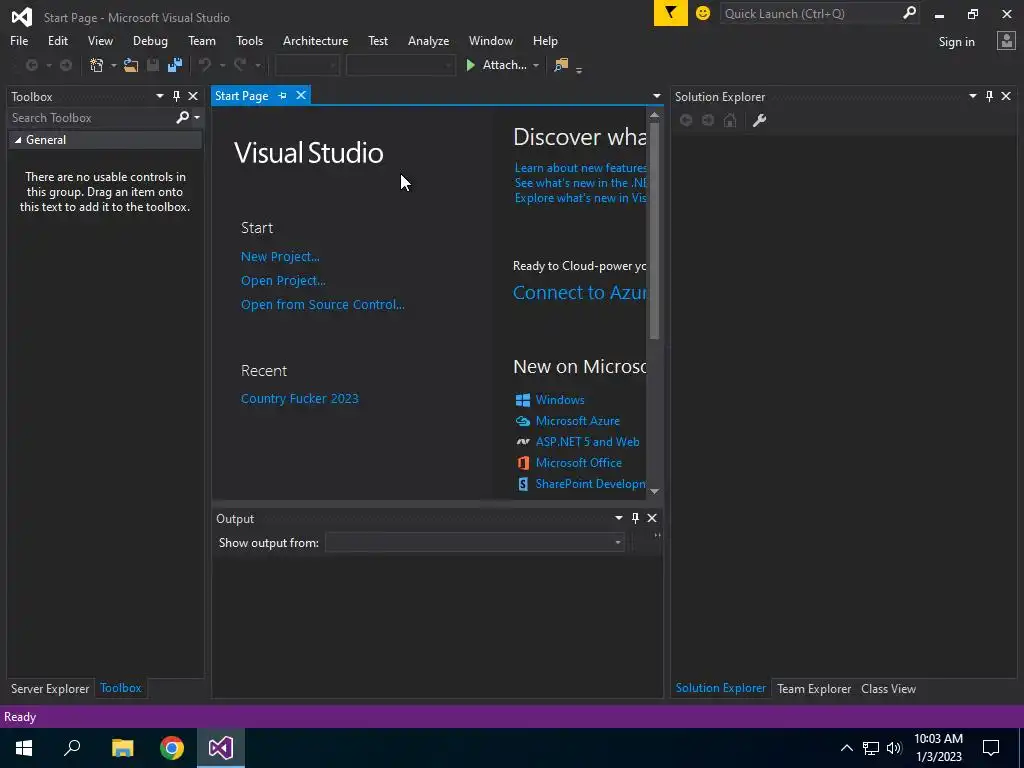Open the Analyze menu
This screenshot has height=768, width=1024.
click(428, 40)
